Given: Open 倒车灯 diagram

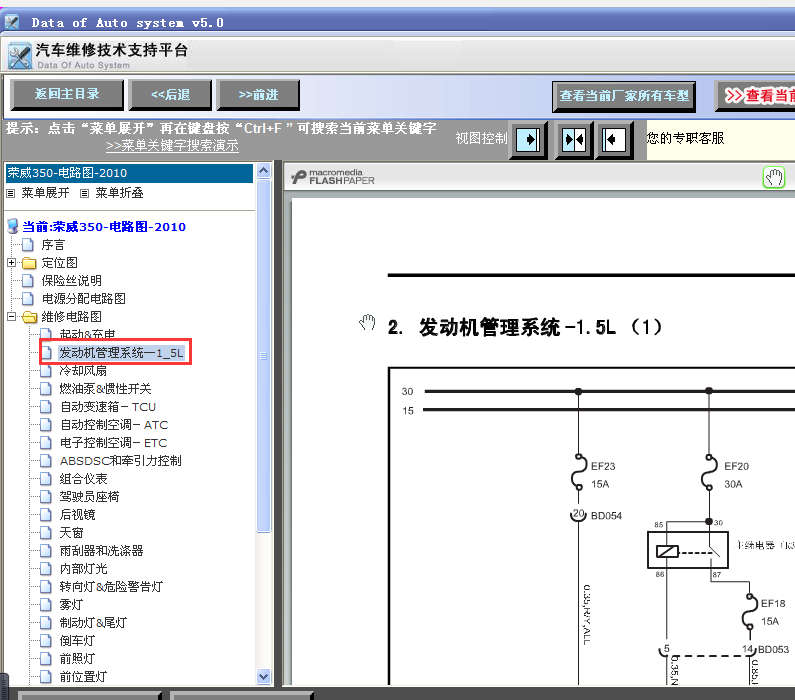Looking at the screenshot, I should tap(77, 641).
